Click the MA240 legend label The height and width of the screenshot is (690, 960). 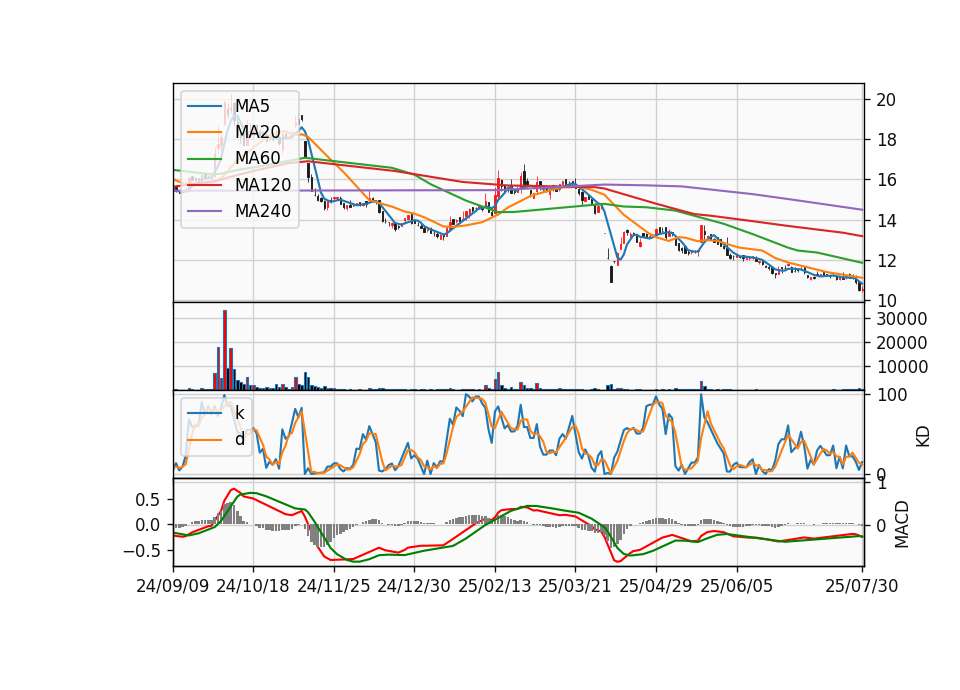263,211
